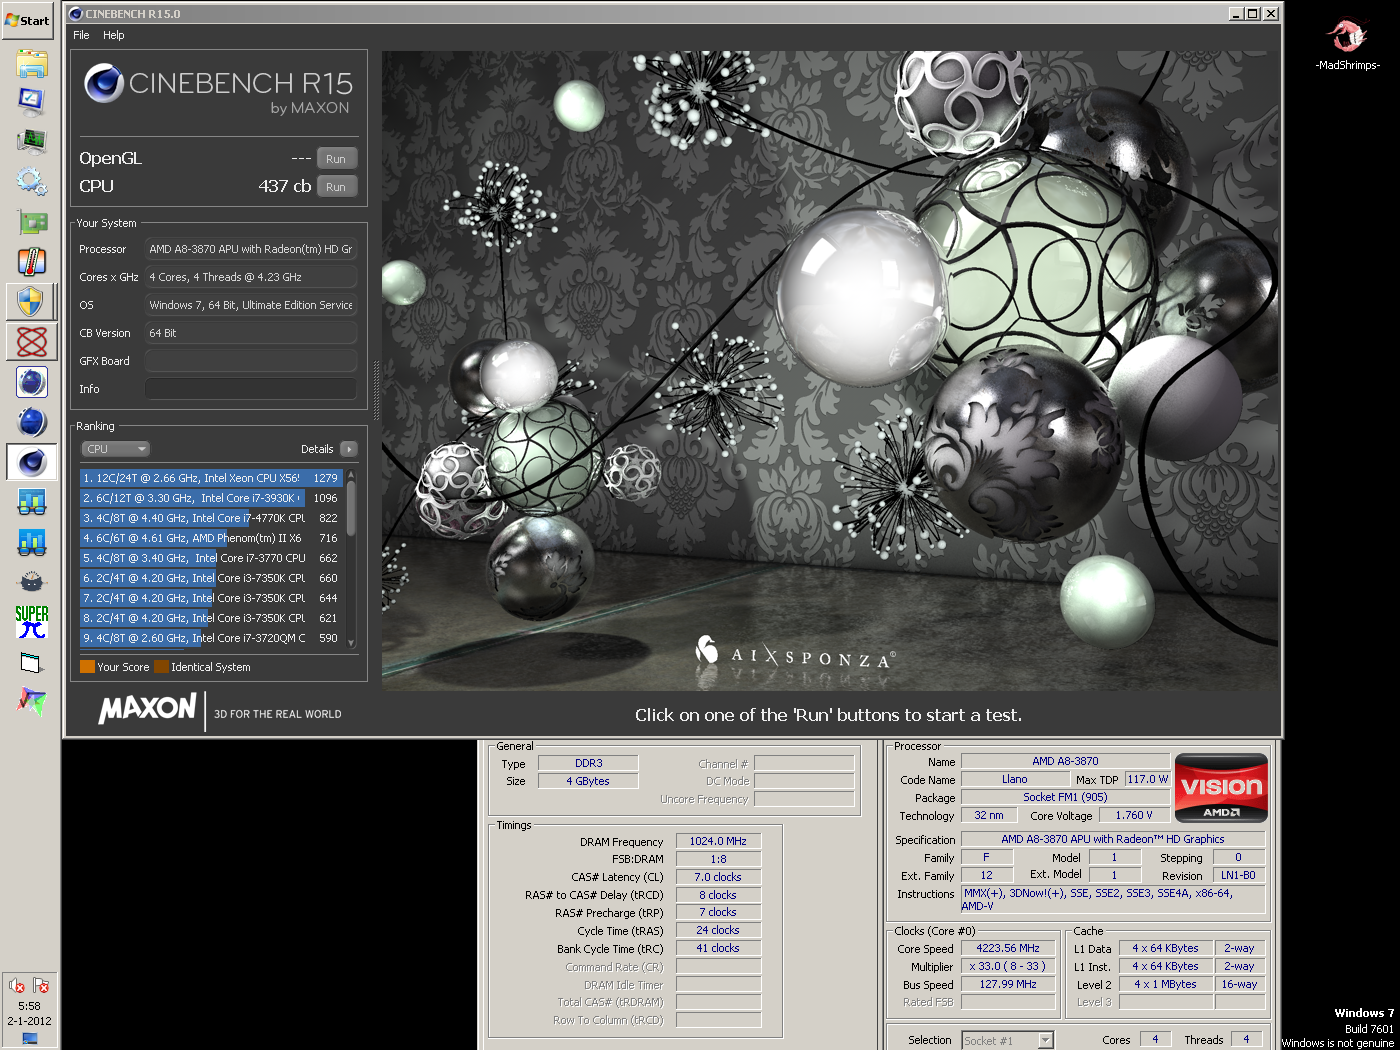The image size is (1400, 1050).
Task: Select ranking row with score 660
Action: point(212,578)
